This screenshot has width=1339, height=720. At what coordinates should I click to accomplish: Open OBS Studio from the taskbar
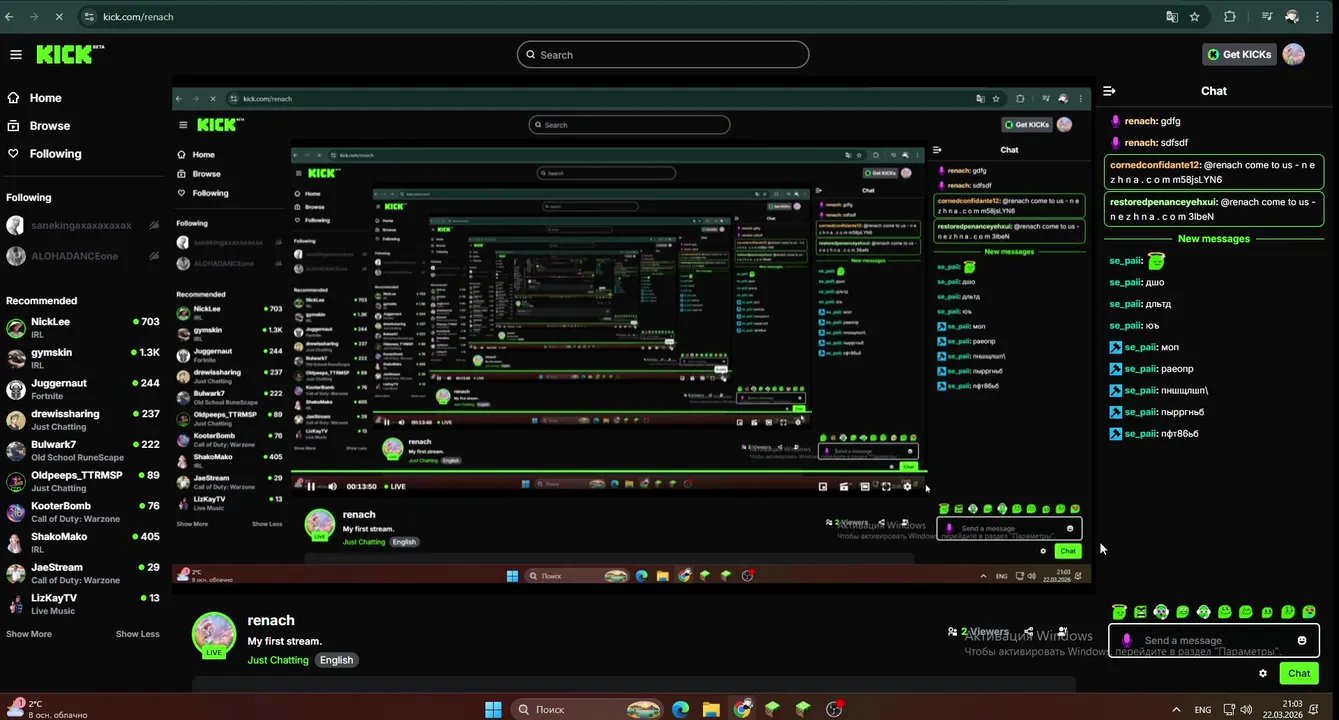[x=835, y=709]
